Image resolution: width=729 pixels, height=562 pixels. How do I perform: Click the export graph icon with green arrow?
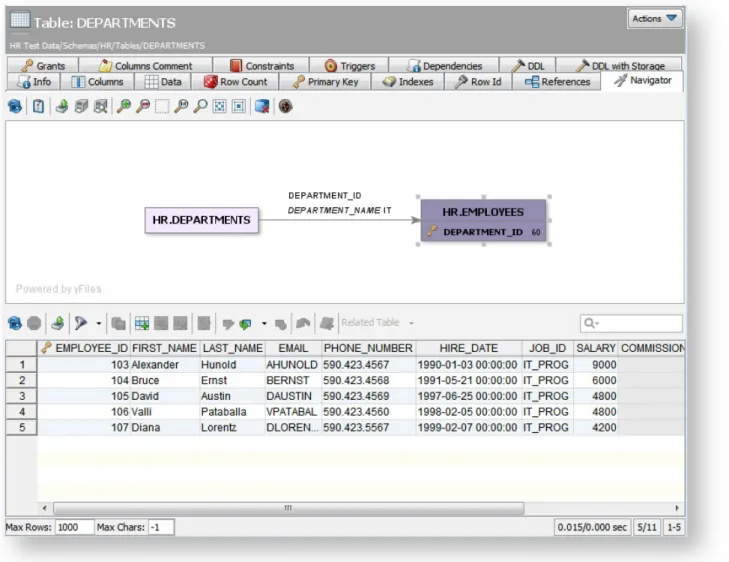62,106
